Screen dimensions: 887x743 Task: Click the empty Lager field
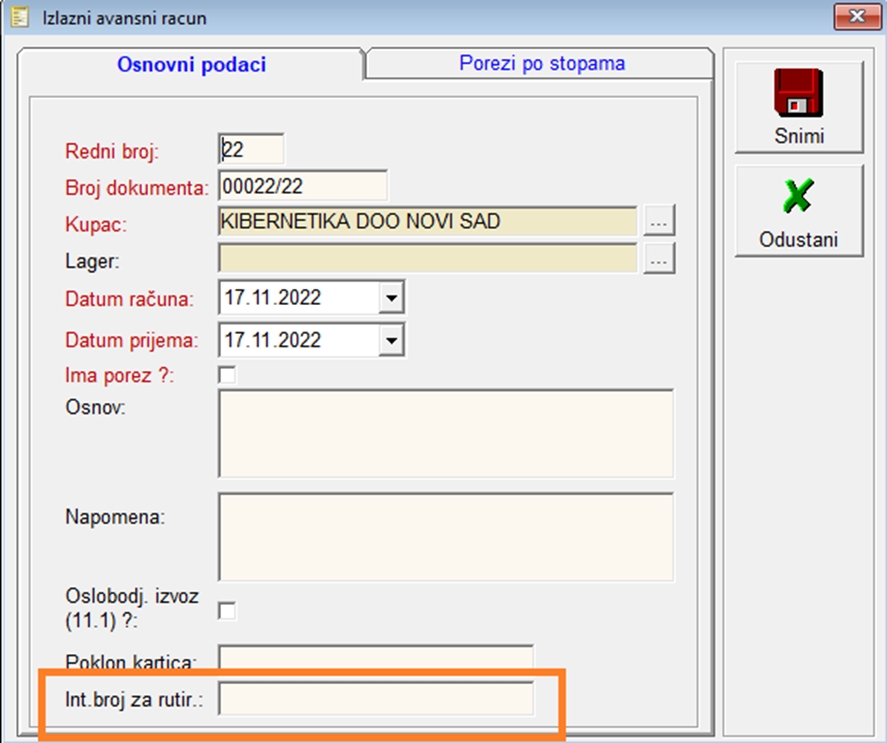pyautogui.click(x=427, y=259)
